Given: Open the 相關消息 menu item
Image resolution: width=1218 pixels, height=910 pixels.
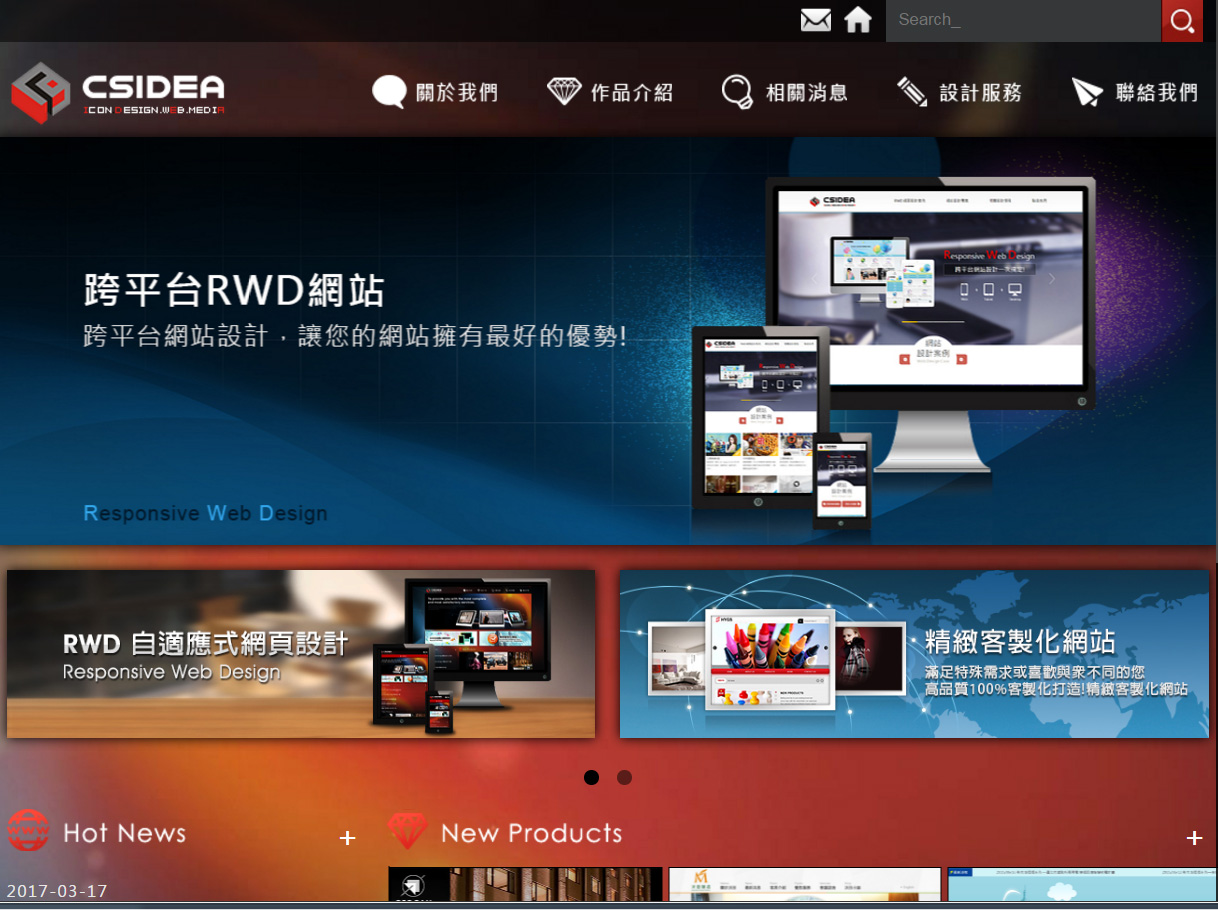Looking at the screenshot, I should (x=806, y=93).
